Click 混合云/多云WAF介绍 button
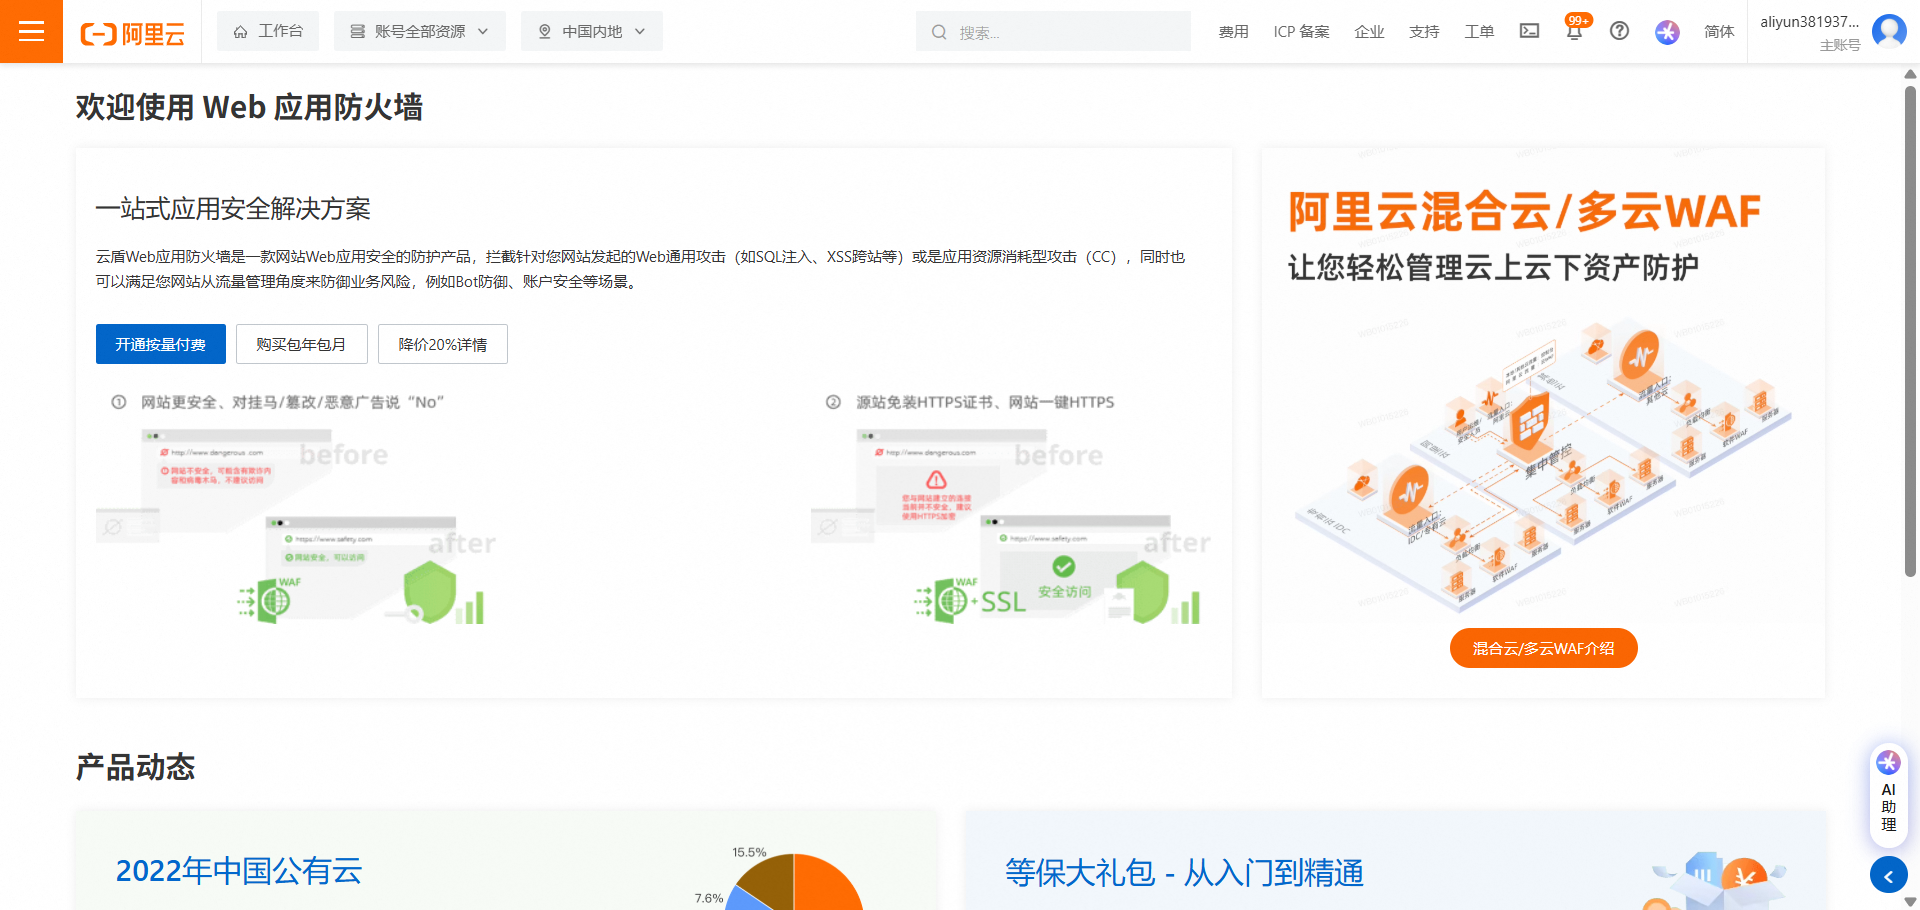The height and width of the screenshot is (910, 1920). click(x=1543, y=648)
